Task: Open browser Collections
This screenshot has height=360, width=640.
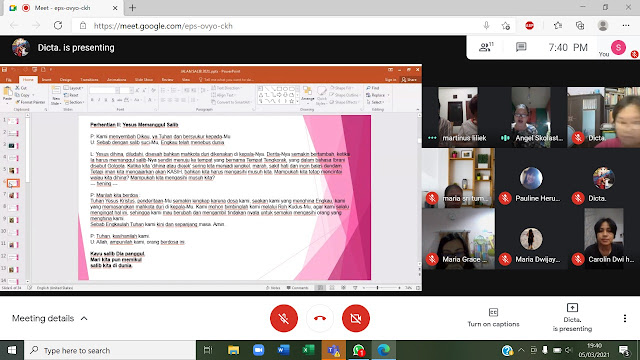Action: pos(580,26)
